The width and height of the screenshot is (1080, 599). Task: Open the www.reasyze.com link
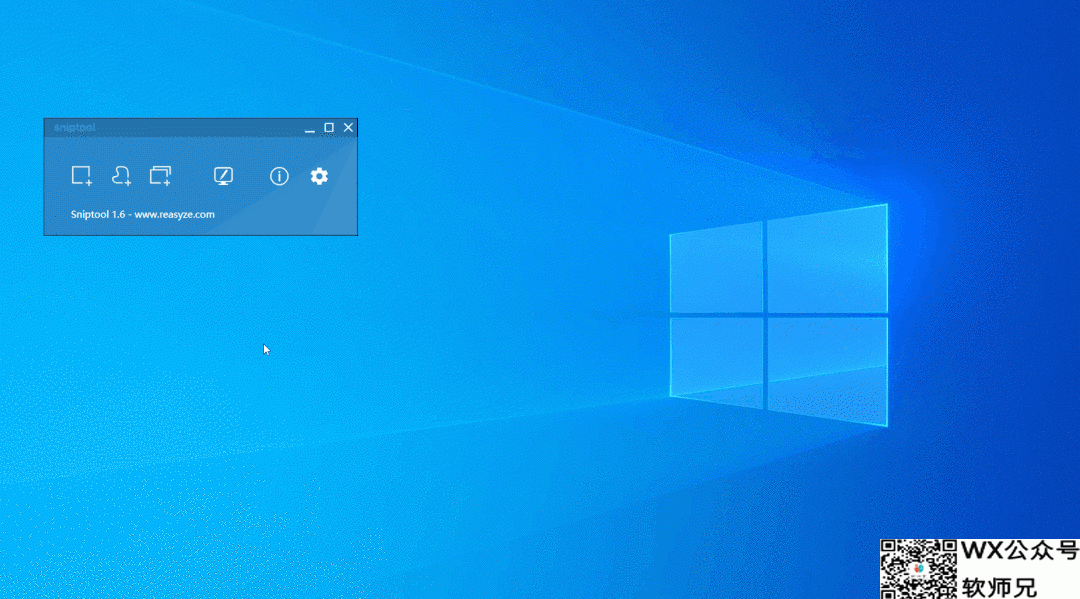pyautogui.click(x=174, y=214)
